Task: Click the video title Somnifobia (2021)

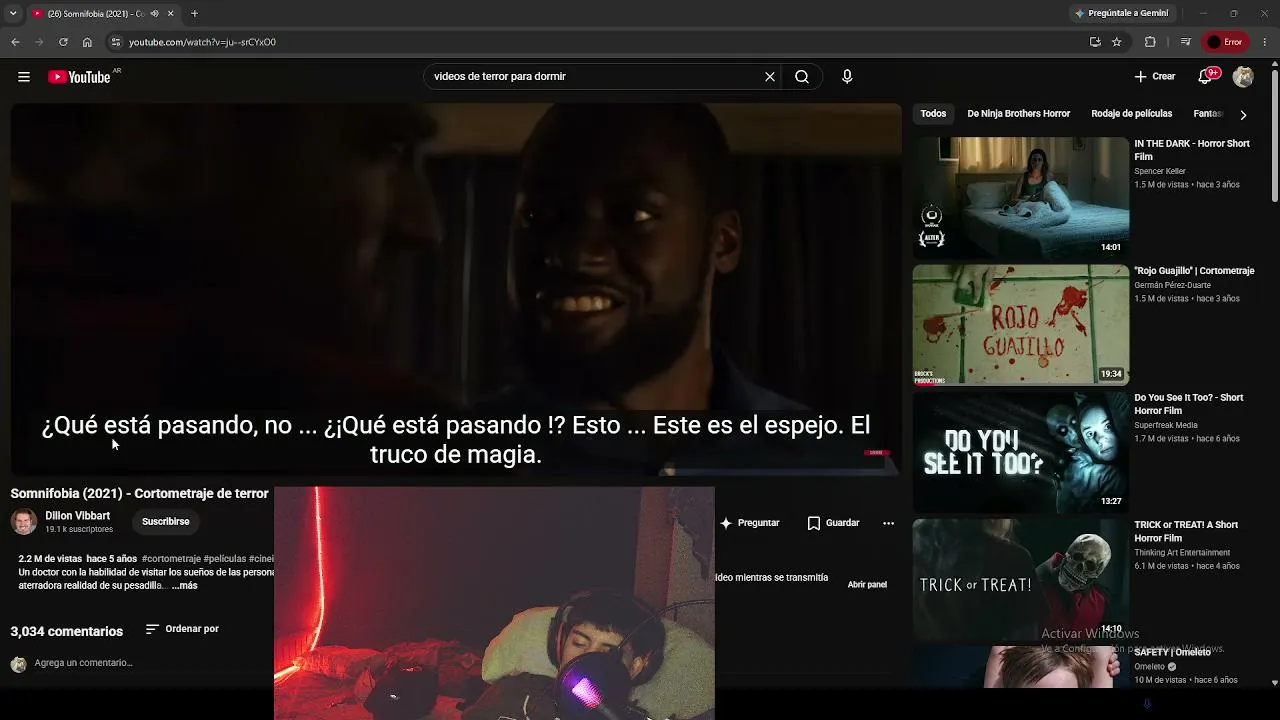Action: (x=140, y=494)
